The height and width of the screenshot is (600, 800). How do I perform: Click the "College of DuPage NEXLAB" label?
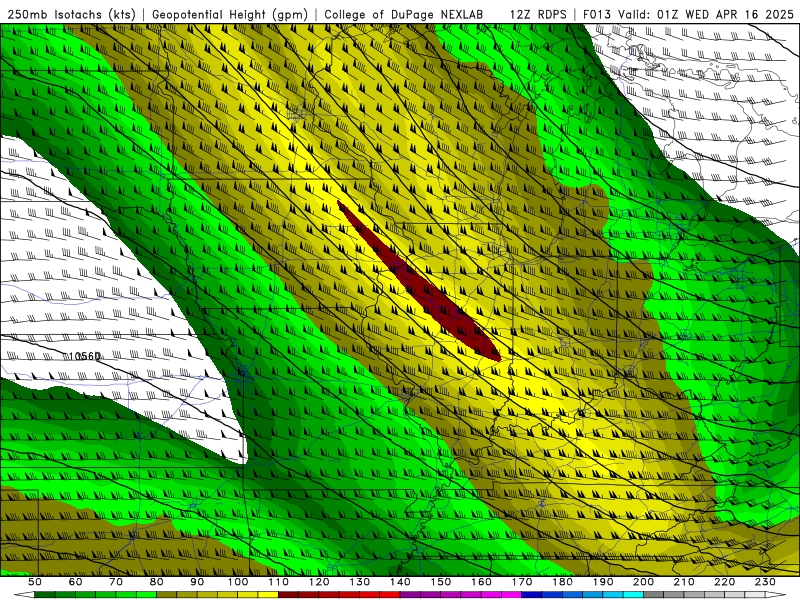404,14
